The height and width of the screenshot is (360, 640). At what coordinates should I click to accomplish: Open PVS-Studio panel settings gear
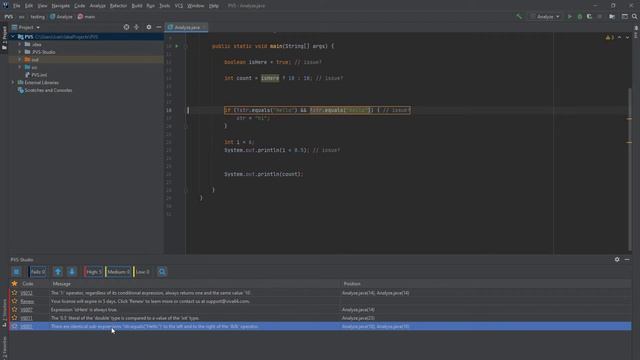pos(617,260)
